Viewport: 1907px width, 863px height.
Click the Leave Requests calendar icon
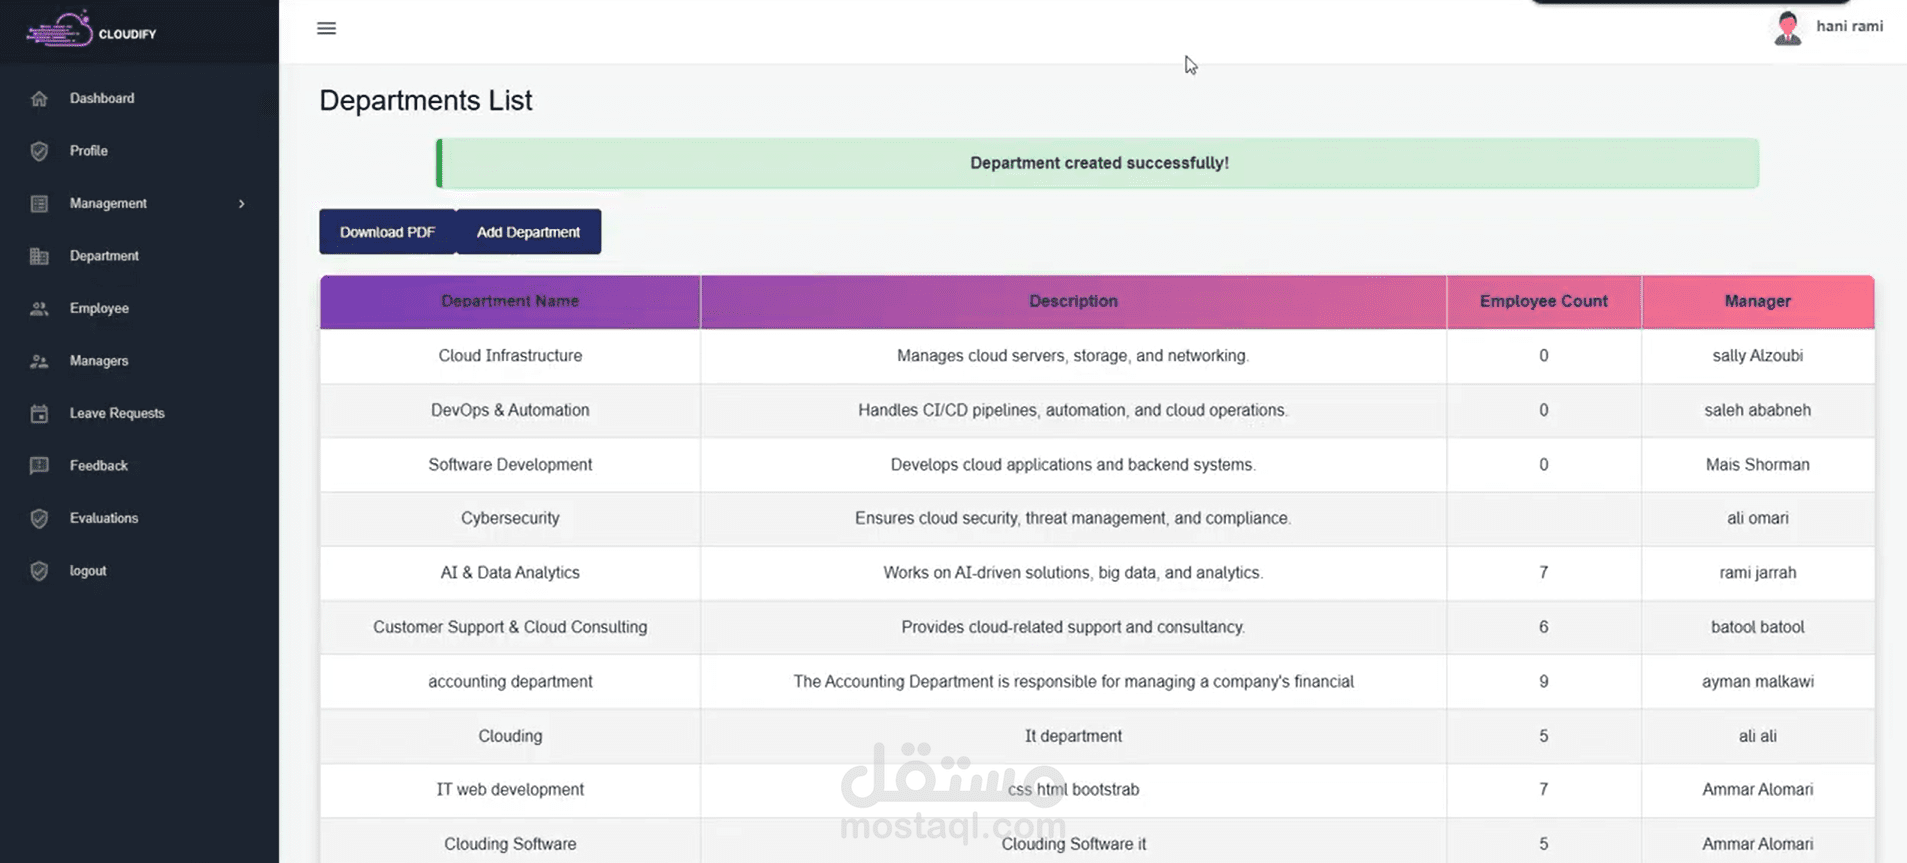tap(39, 413)
